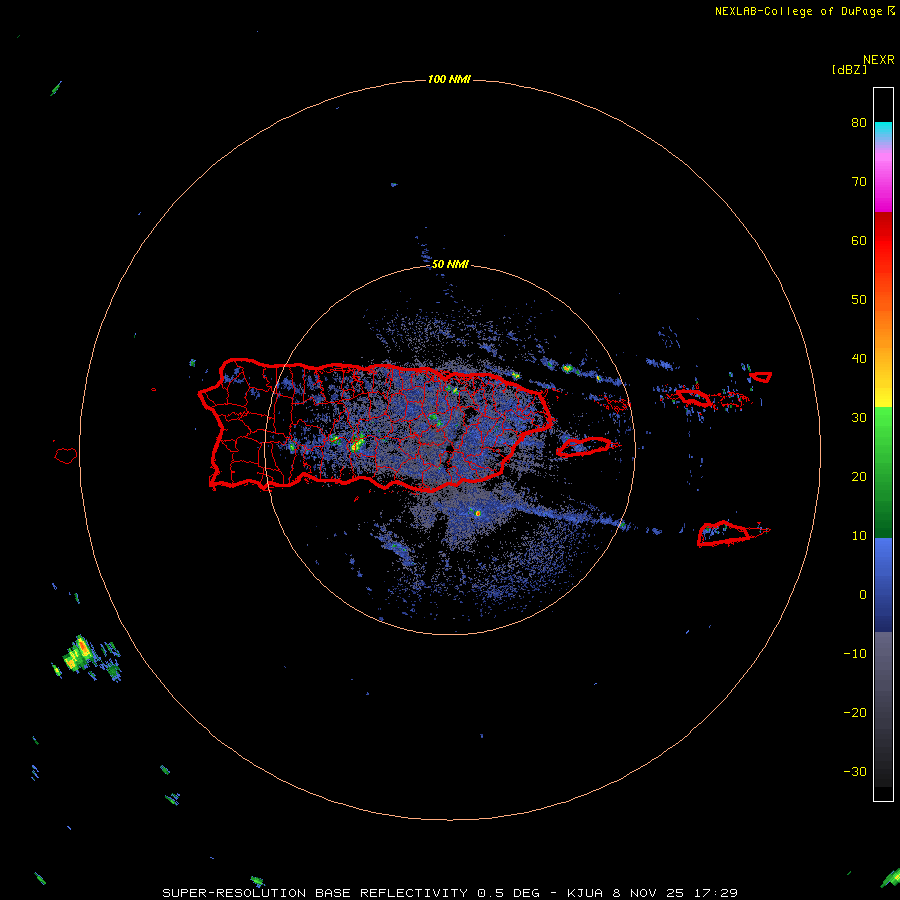The height and width of the screenshot is (900, 900).
Task: Click the yellow band of the reflectivity color bar
Action: point(883,396)
